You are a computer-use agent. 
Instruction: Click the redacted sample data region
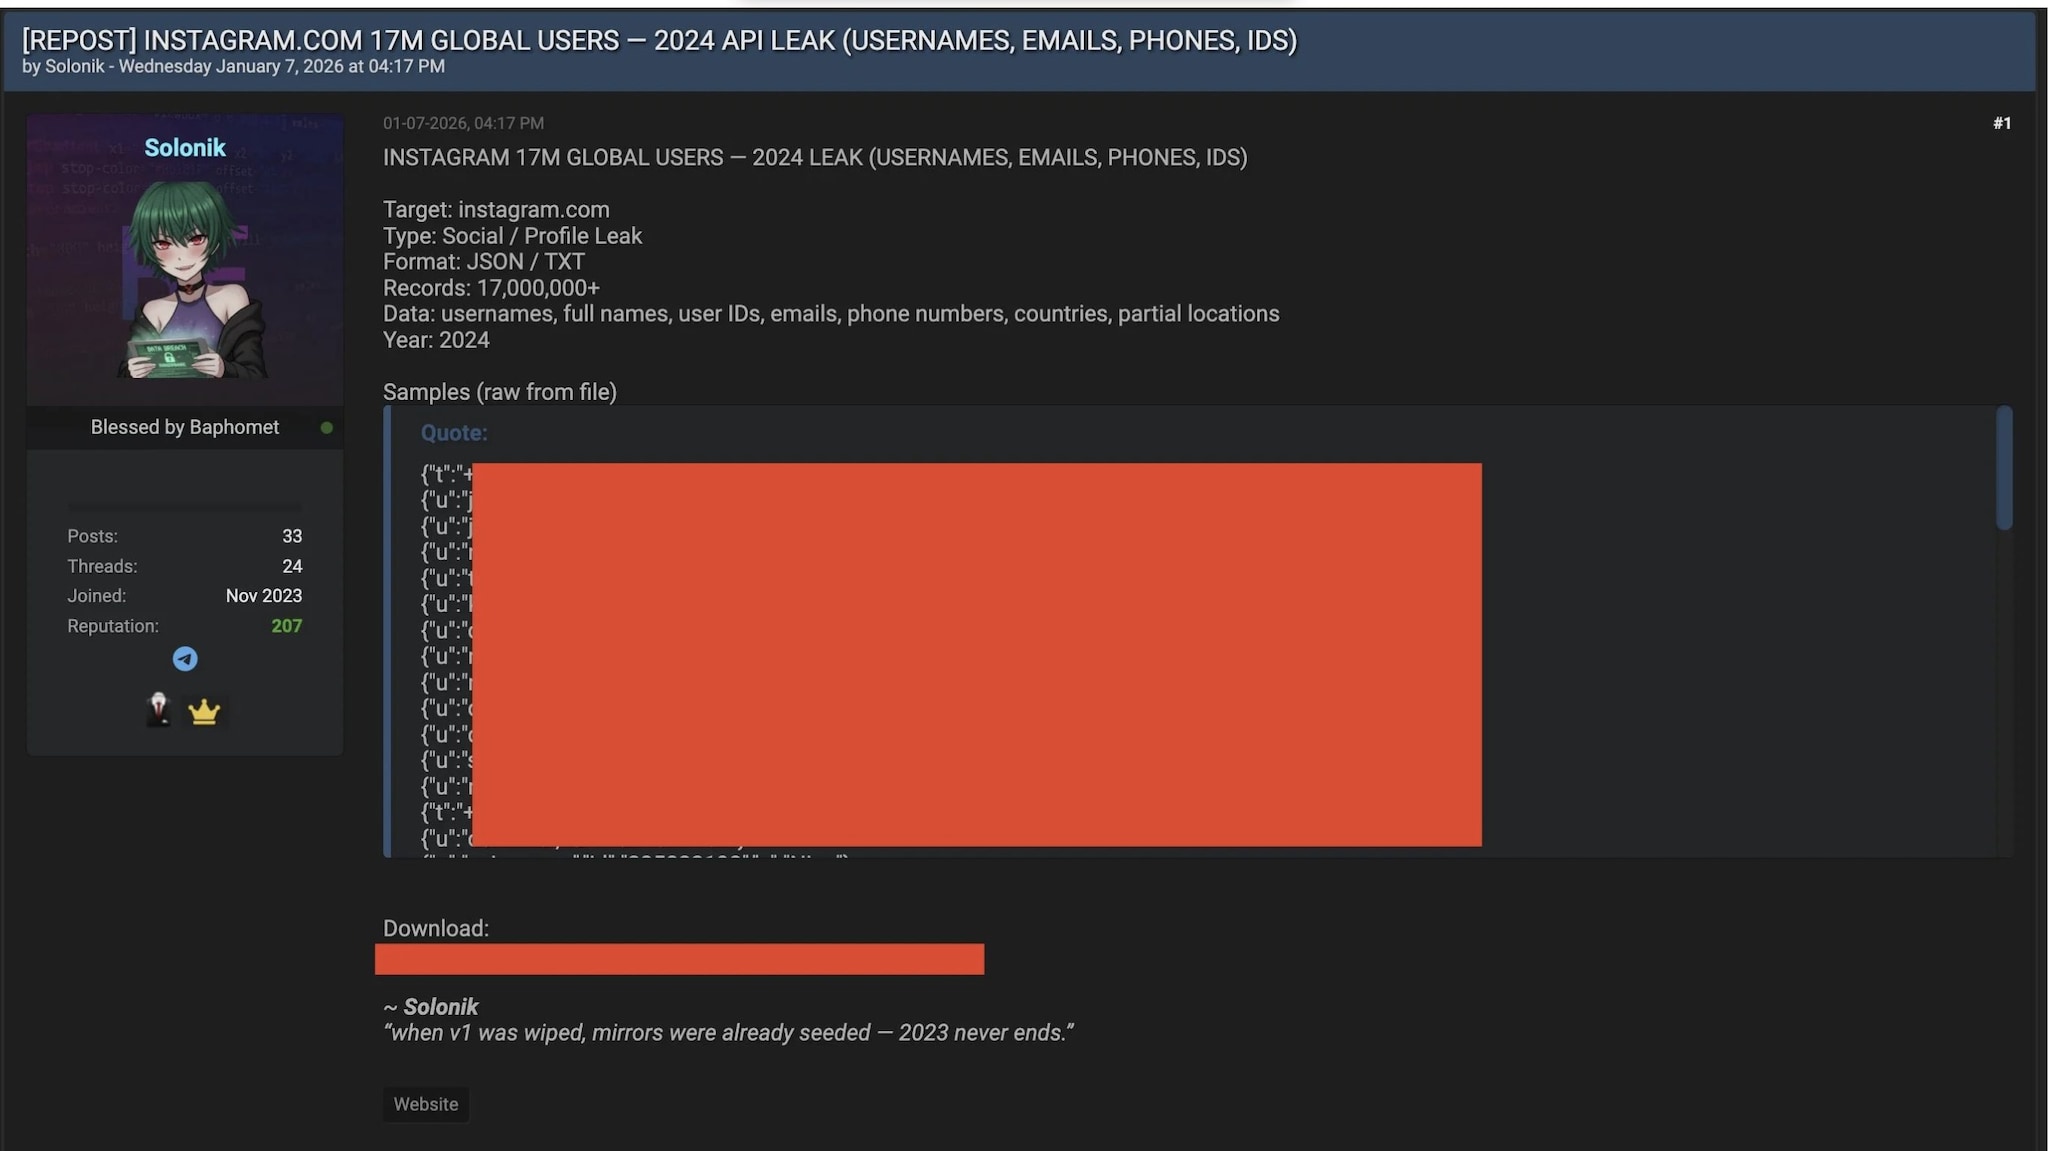(978, 652)
